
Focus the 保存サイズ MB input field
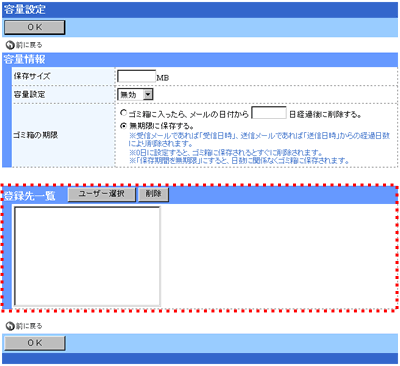tap(136, 76)
